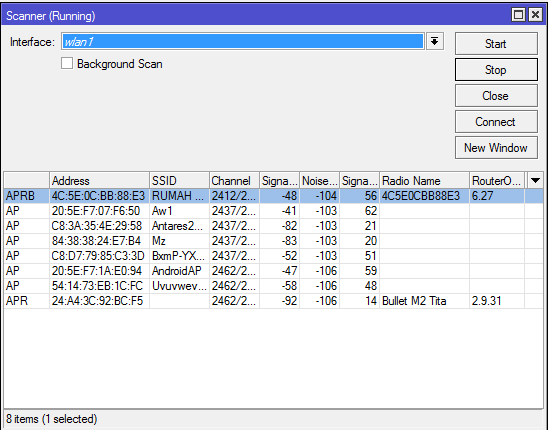Select row with address 54:14:73:EB:1C:FC
Viewport: 548px width, 430px height.
(273, 286)
